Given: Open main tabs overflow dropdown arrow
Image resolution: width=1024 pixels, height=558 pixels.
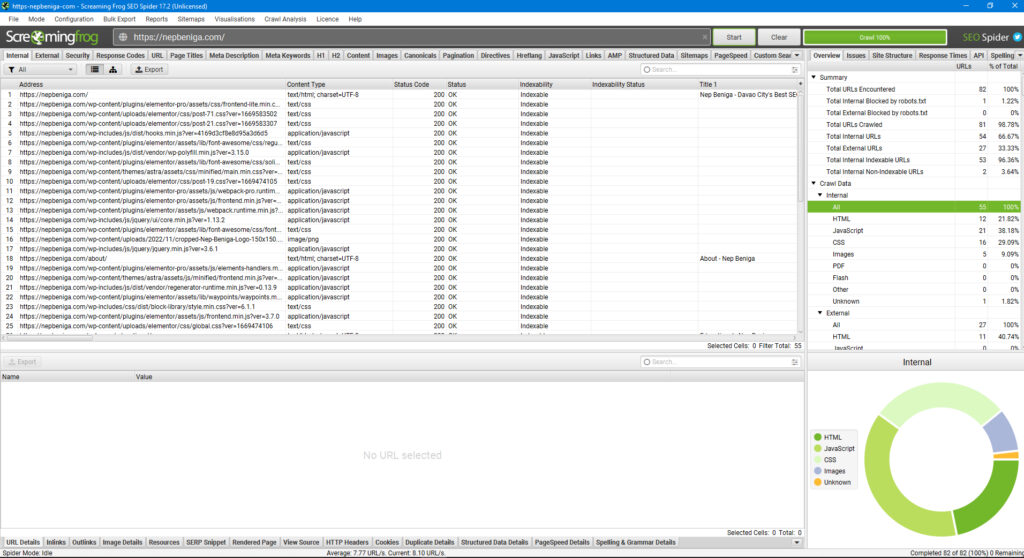Looking at the screenshot, I should pyautogui.click(x=797, y=56).
